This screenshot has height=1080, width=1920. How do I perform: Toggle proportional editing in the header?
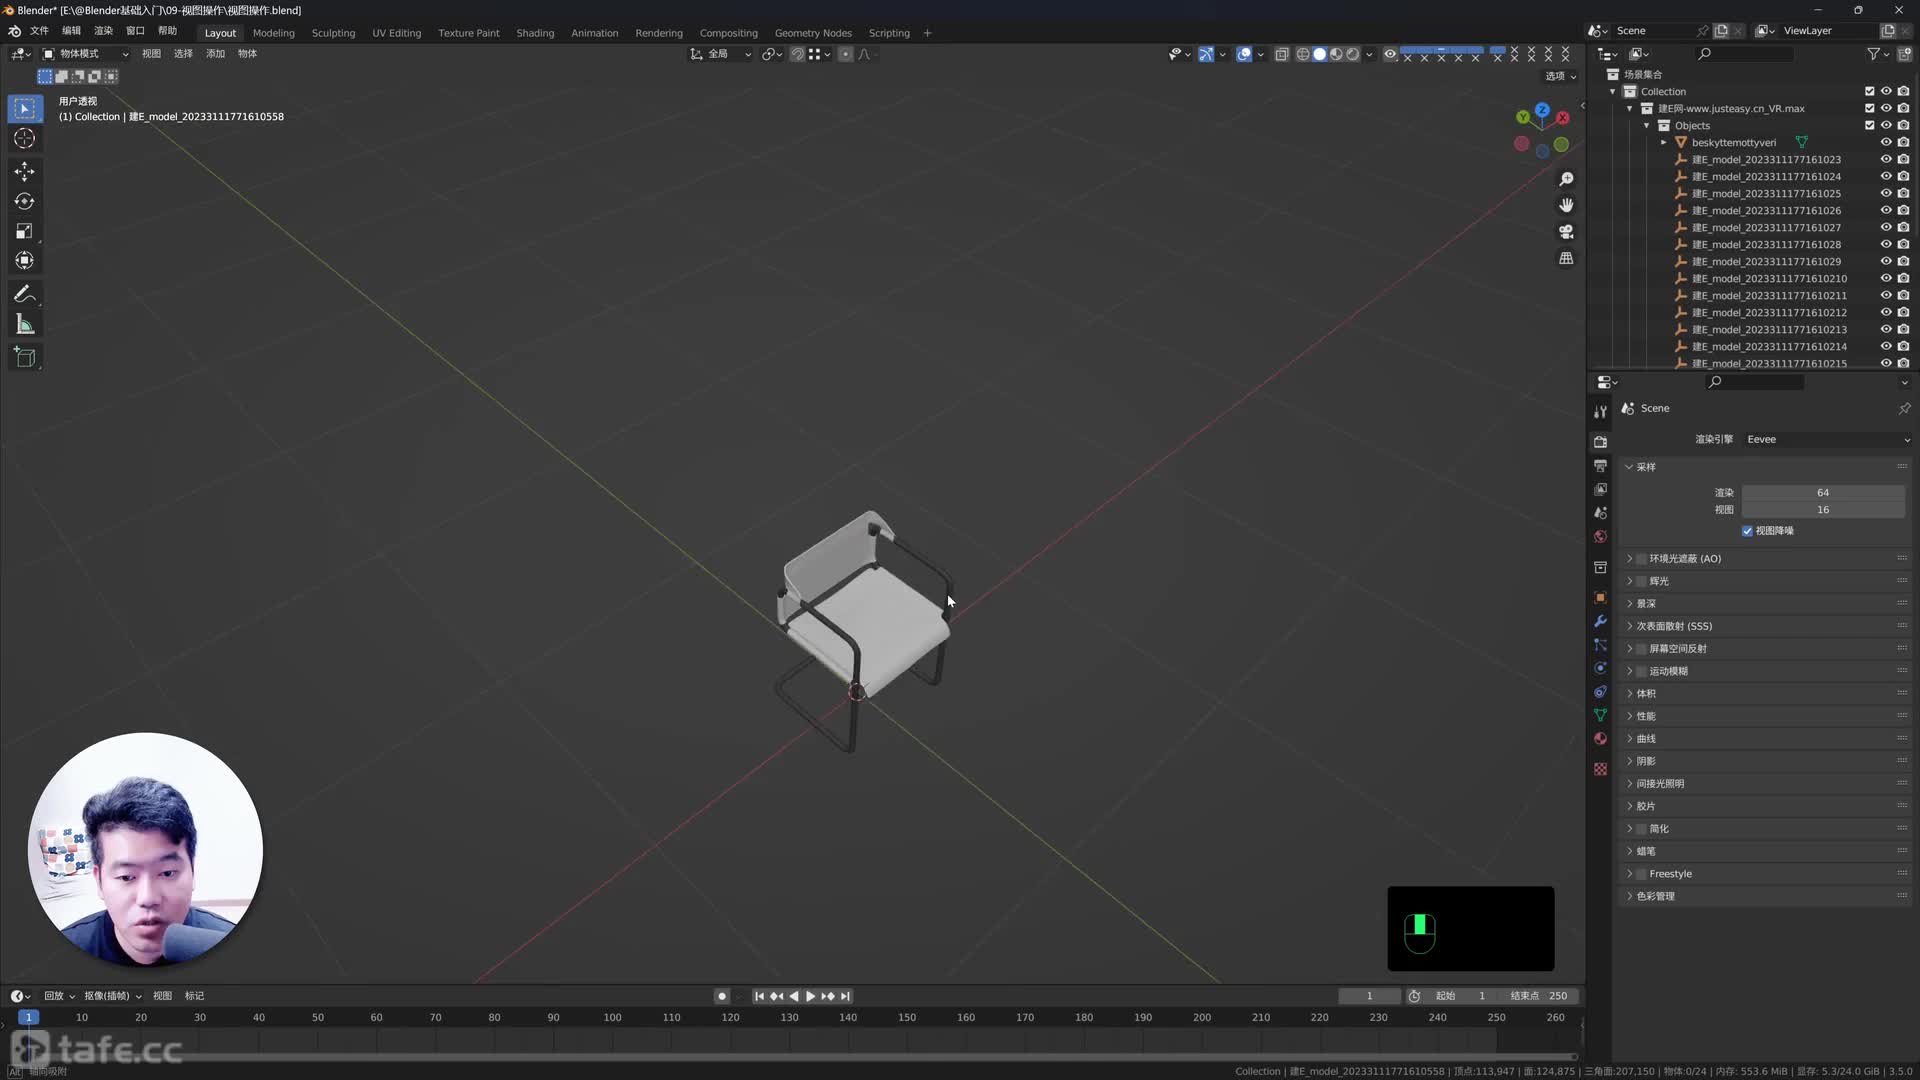coord(845,54)
